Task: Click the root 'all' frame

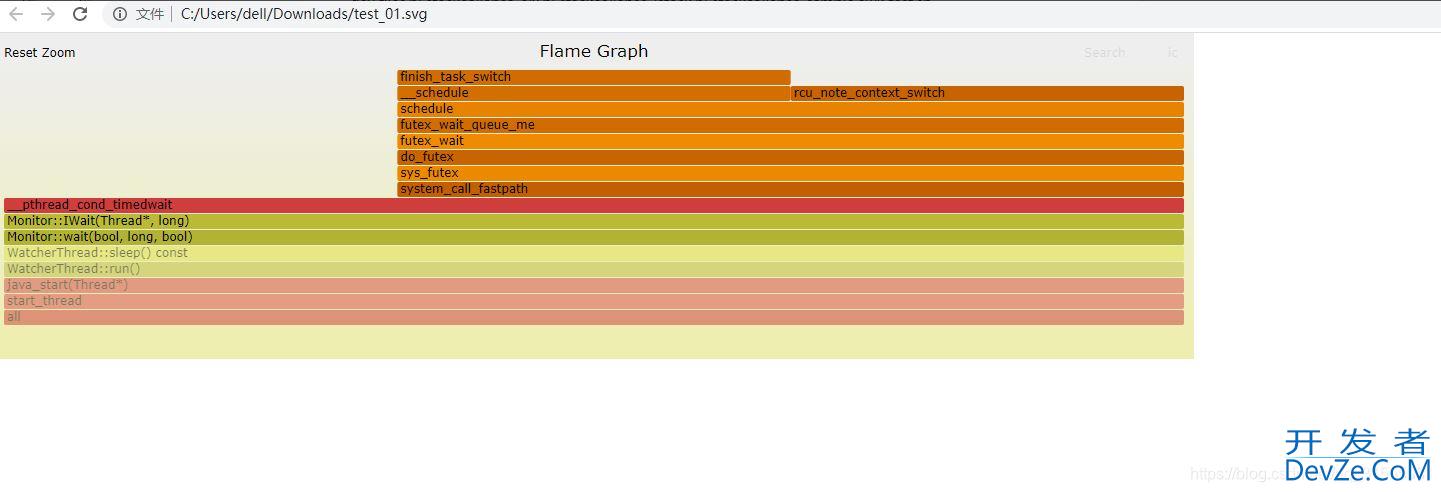Action: tap(593, 317)
